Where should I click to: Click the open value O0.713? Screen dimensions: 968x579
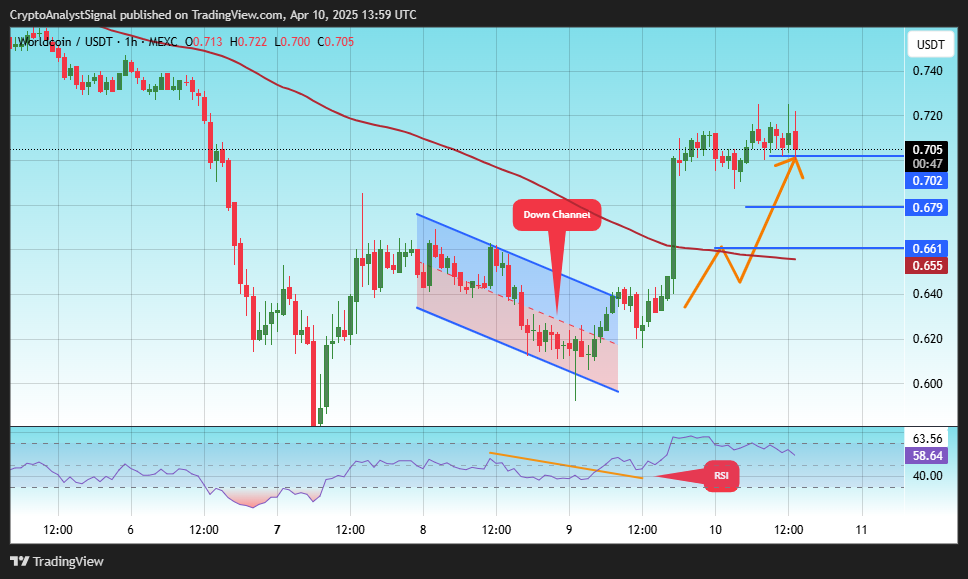204,42
